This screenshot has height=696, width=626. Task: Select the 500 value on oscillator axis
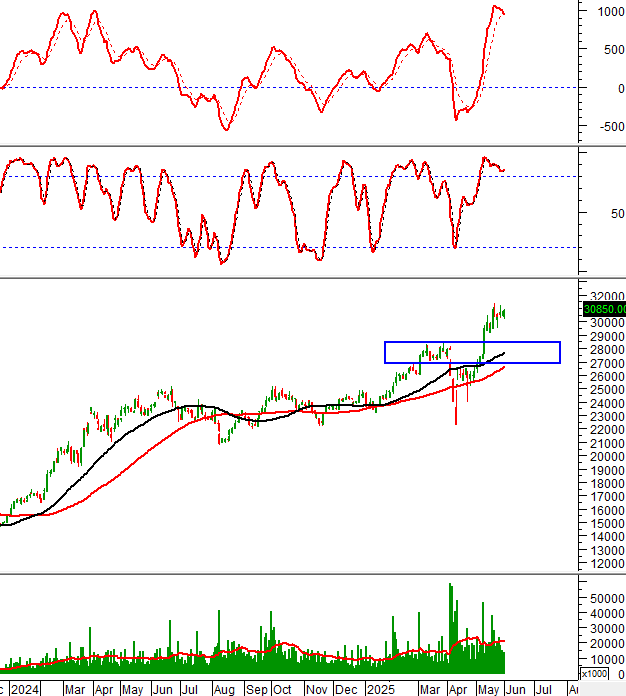click(x=614, y=50)
